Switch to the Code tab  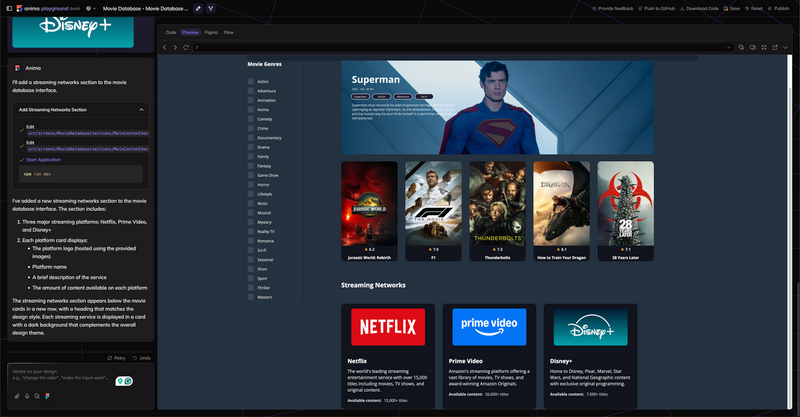171,32
